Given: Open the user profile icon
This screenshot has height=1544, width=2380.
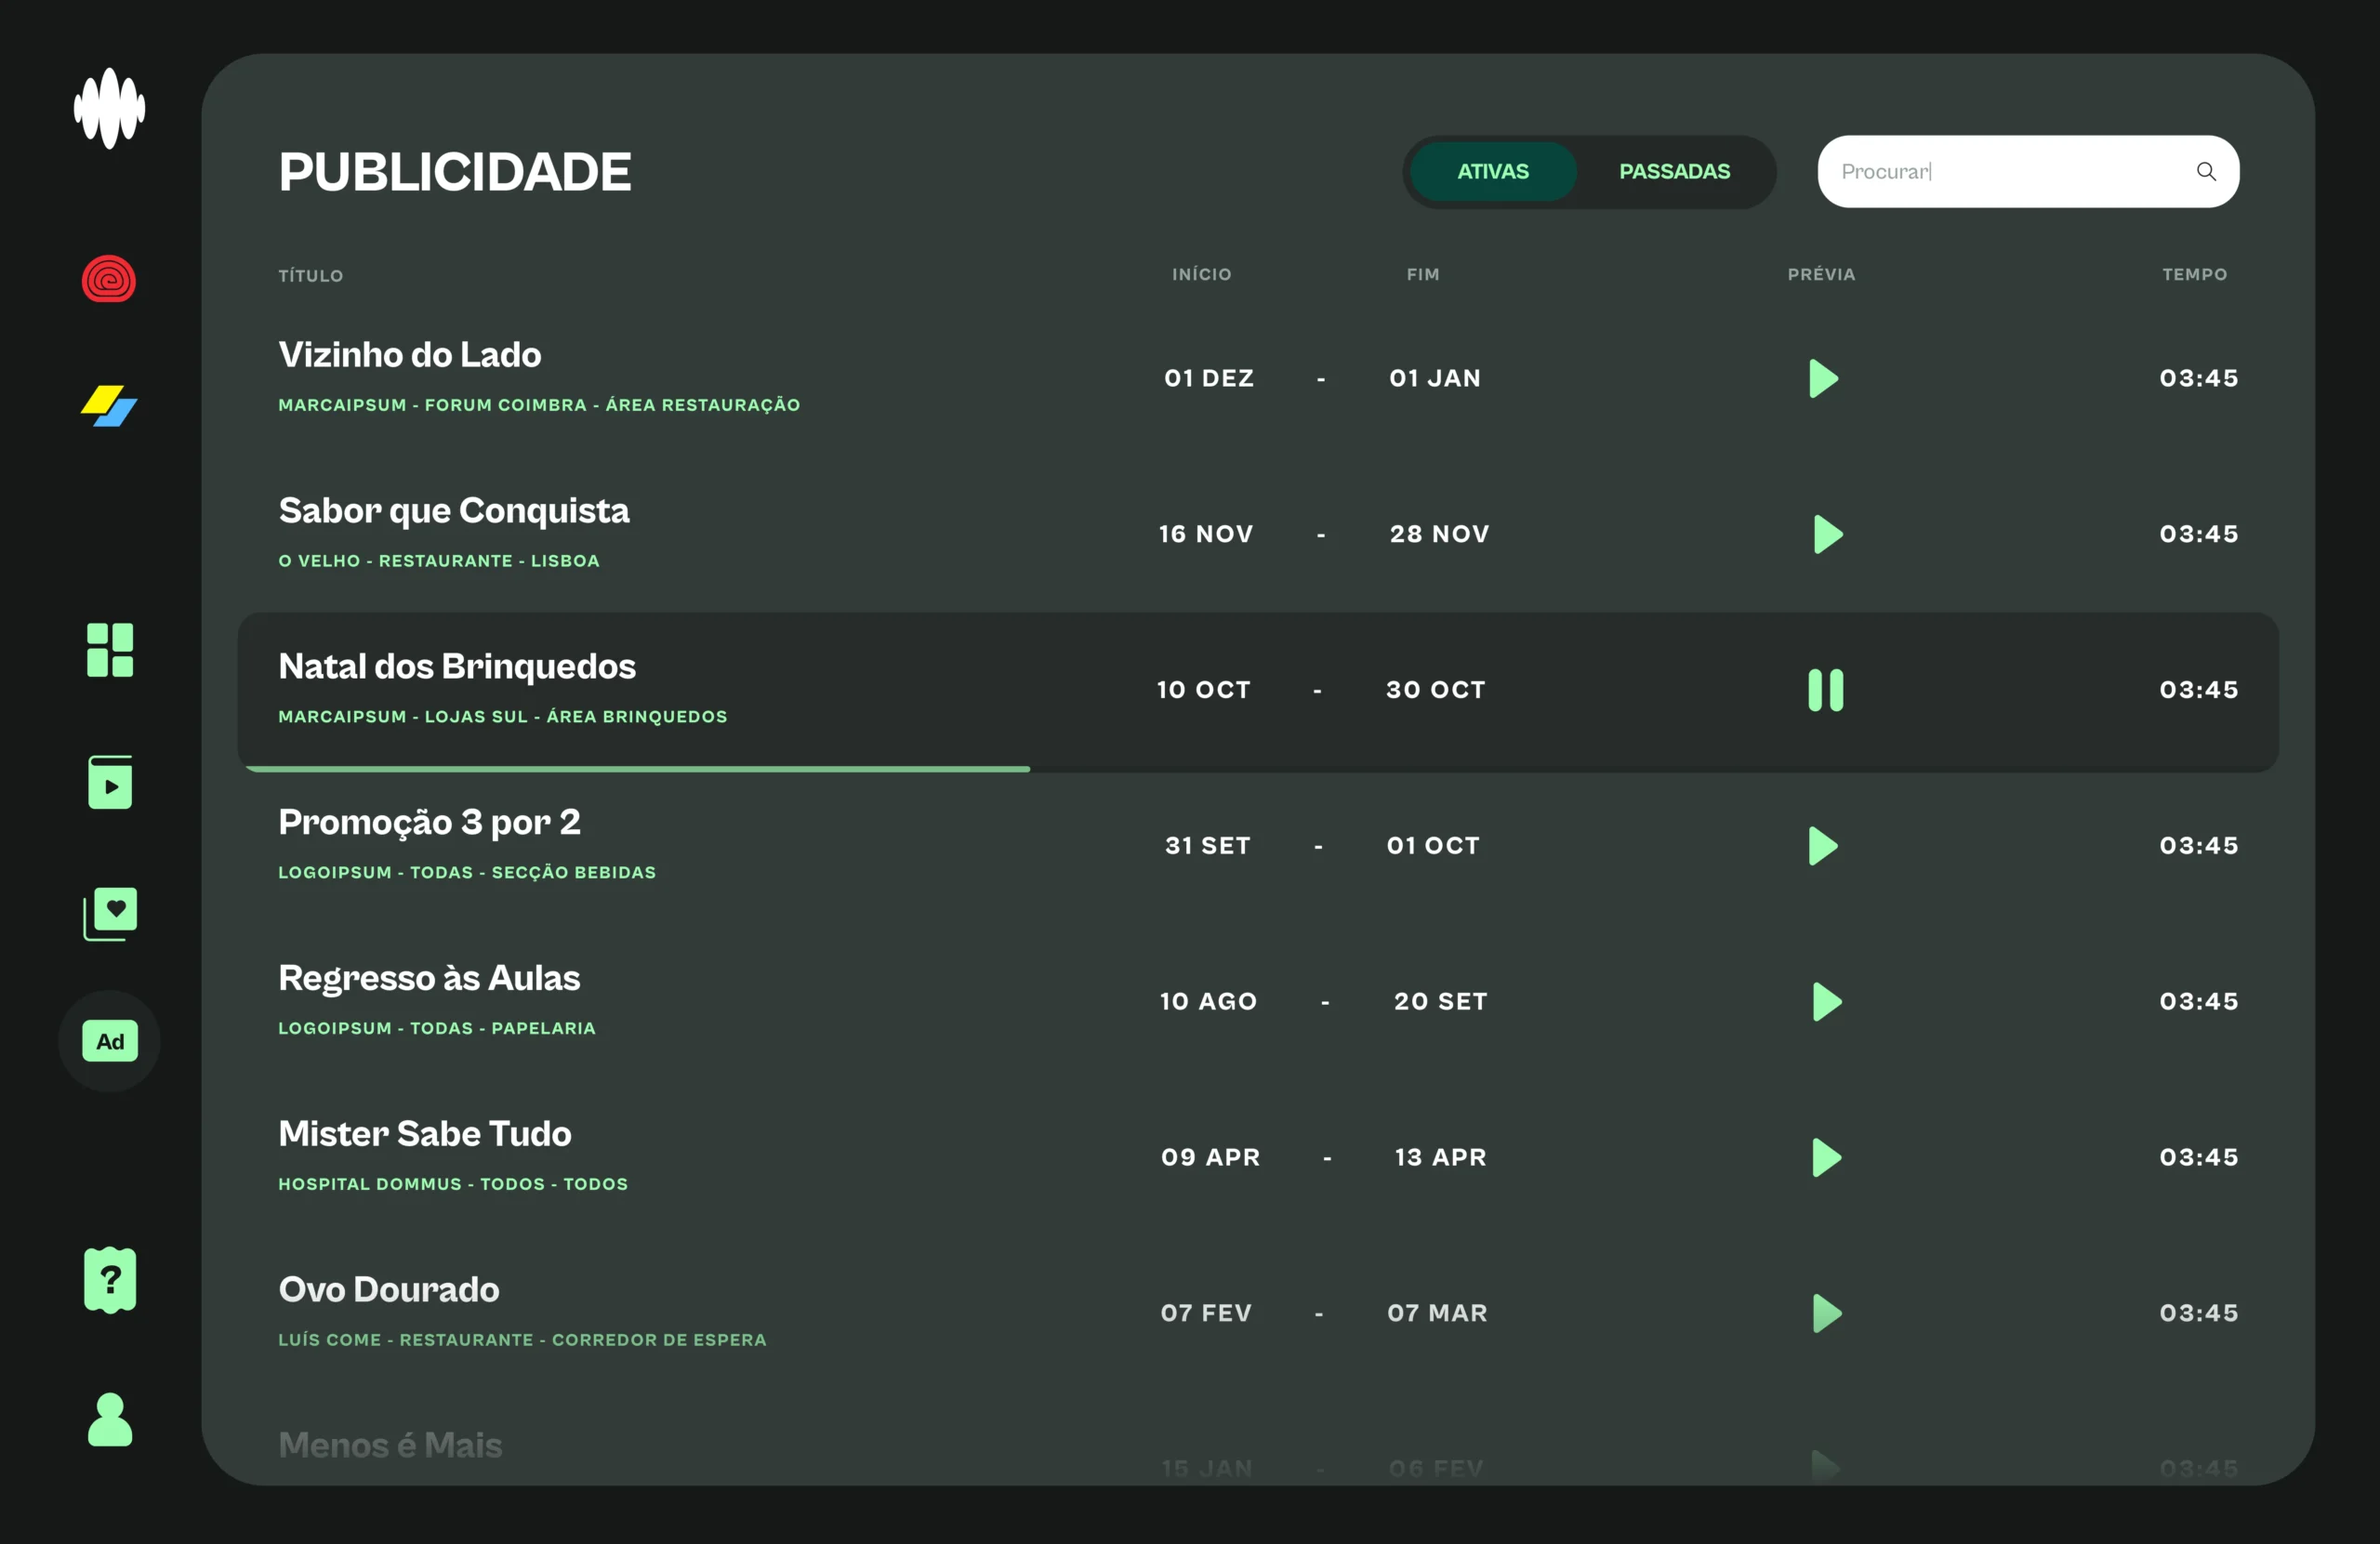Looking at the screenshot, I should click(110, 1419).
